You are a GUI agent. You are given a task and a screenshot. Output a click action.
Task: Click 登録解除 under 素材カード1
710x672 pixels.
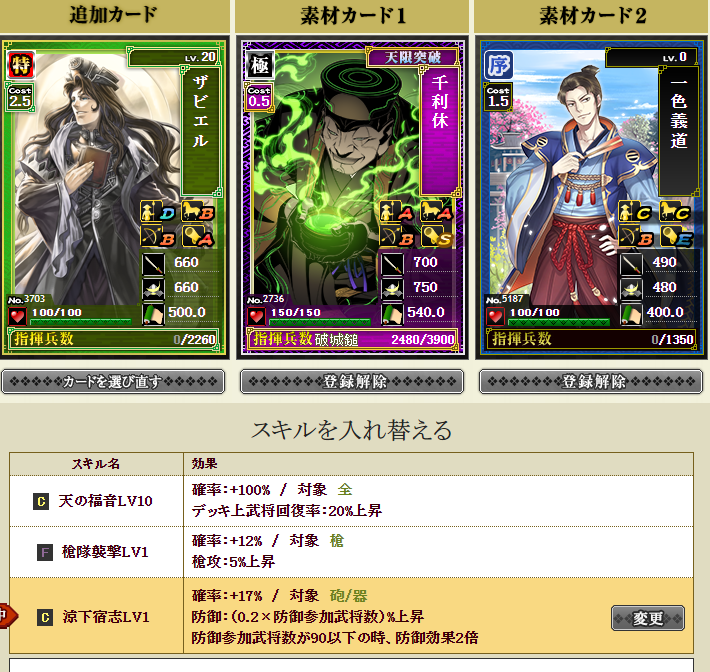point(352,382)
